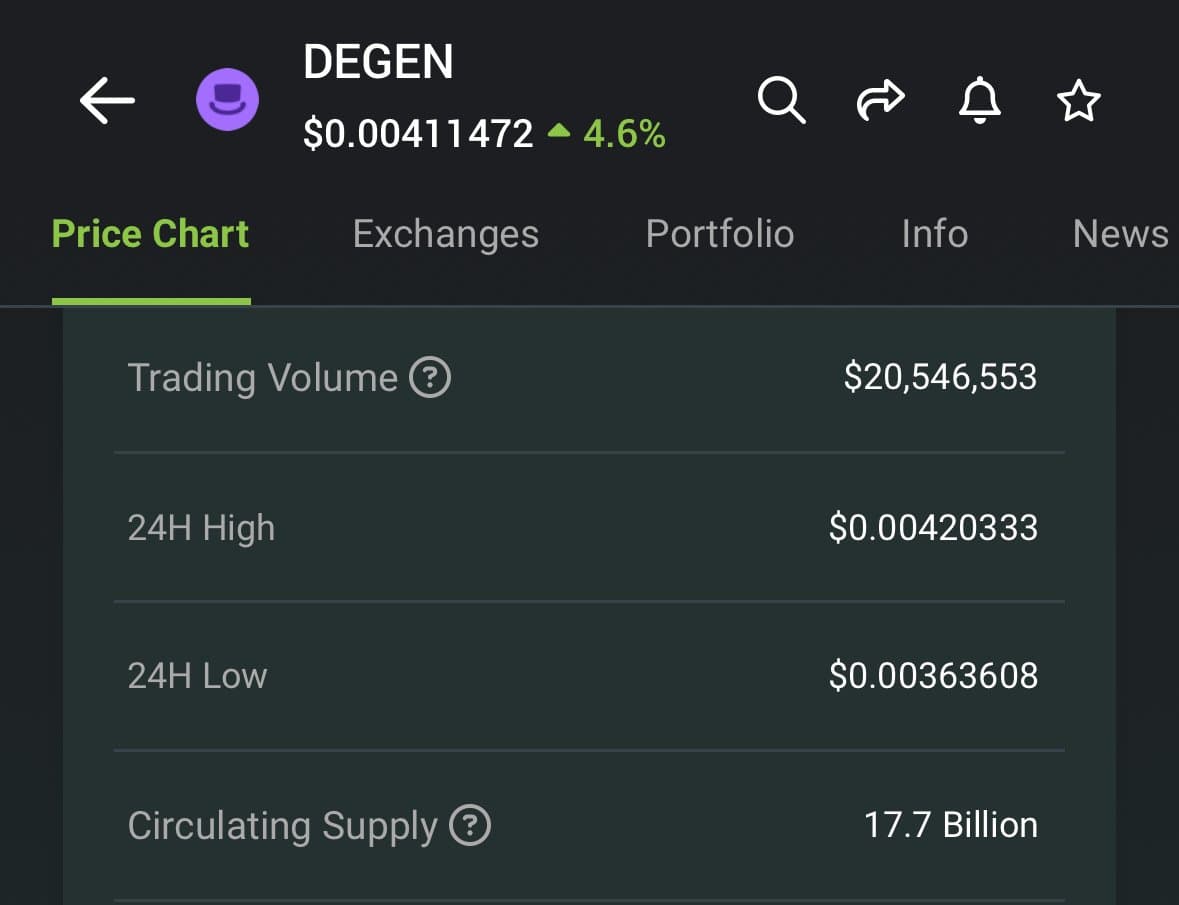Show Circulating Supply help tooltip icon
Screen dimensions: 1179x905
470,826
